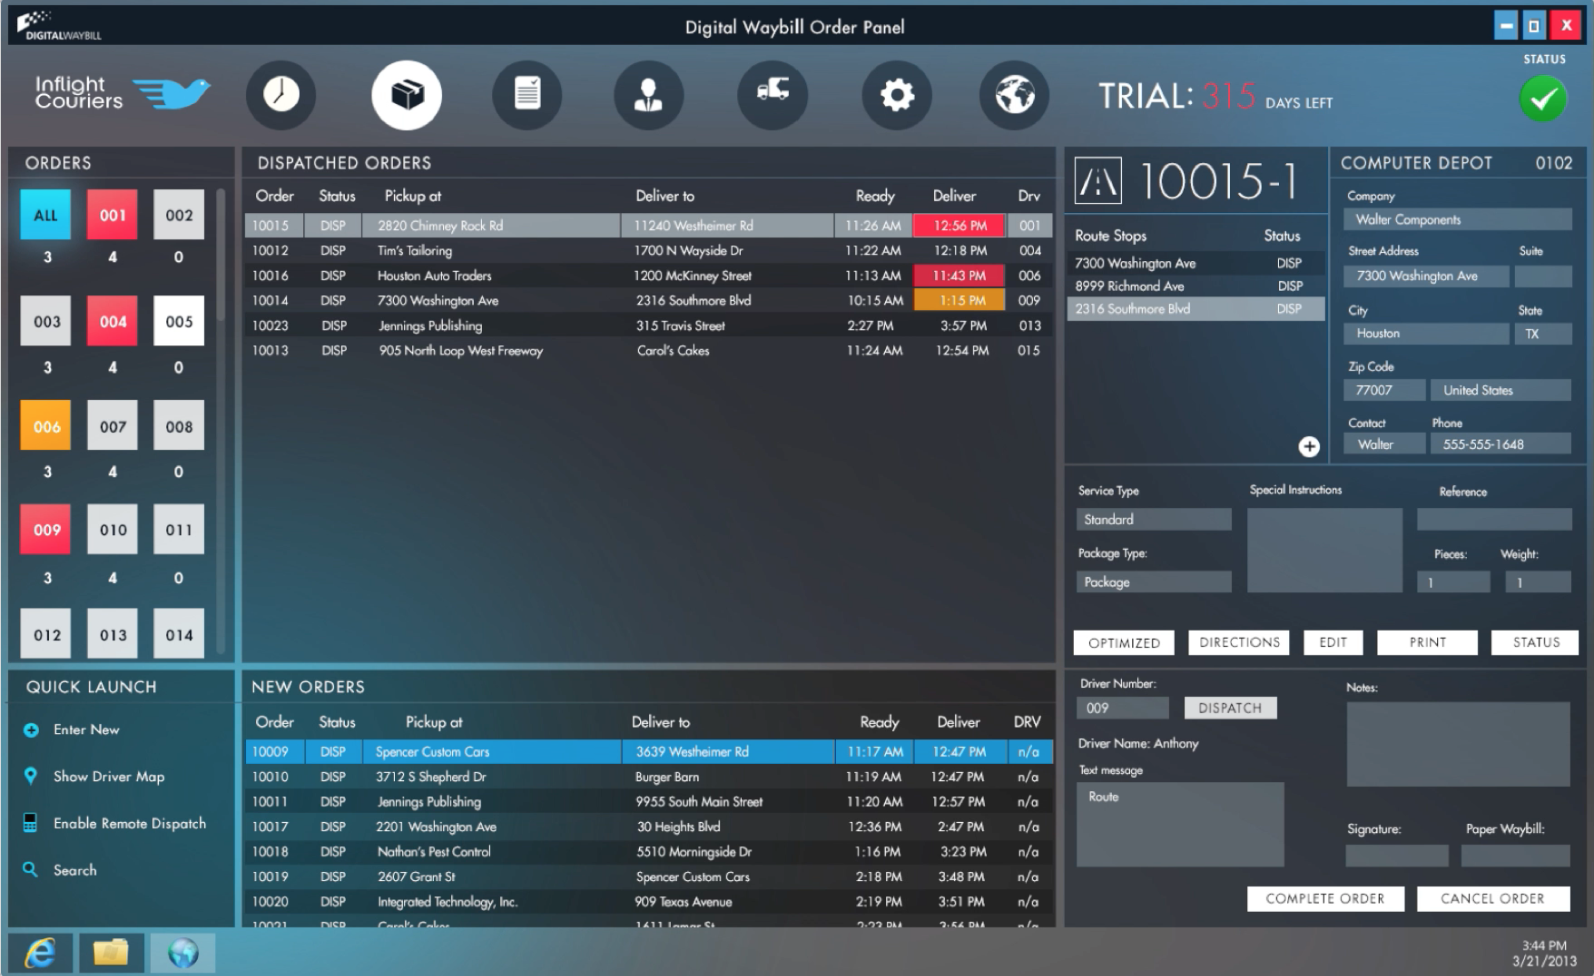Toggle the OPTIMIZED route button
The image size is (1594, 976).
(x=1124, y=643)
